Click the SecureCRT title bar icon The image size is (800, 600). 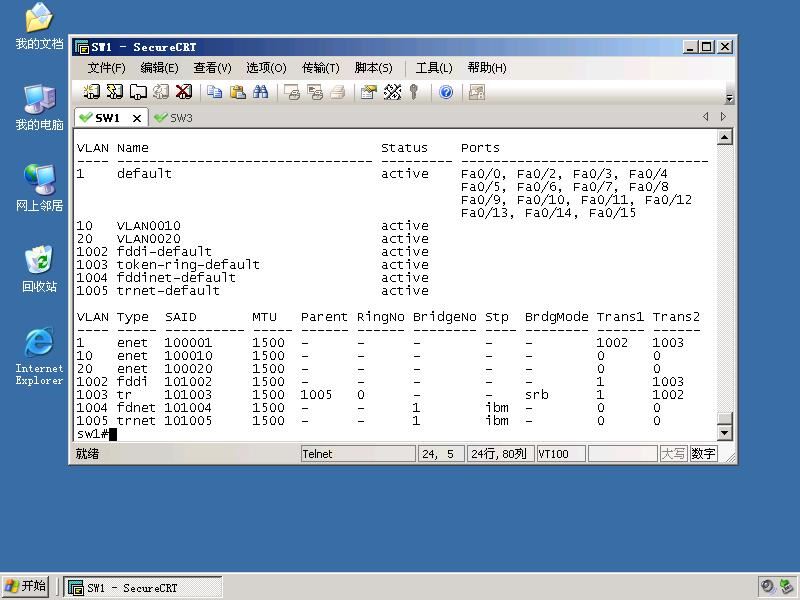point(82,47)
